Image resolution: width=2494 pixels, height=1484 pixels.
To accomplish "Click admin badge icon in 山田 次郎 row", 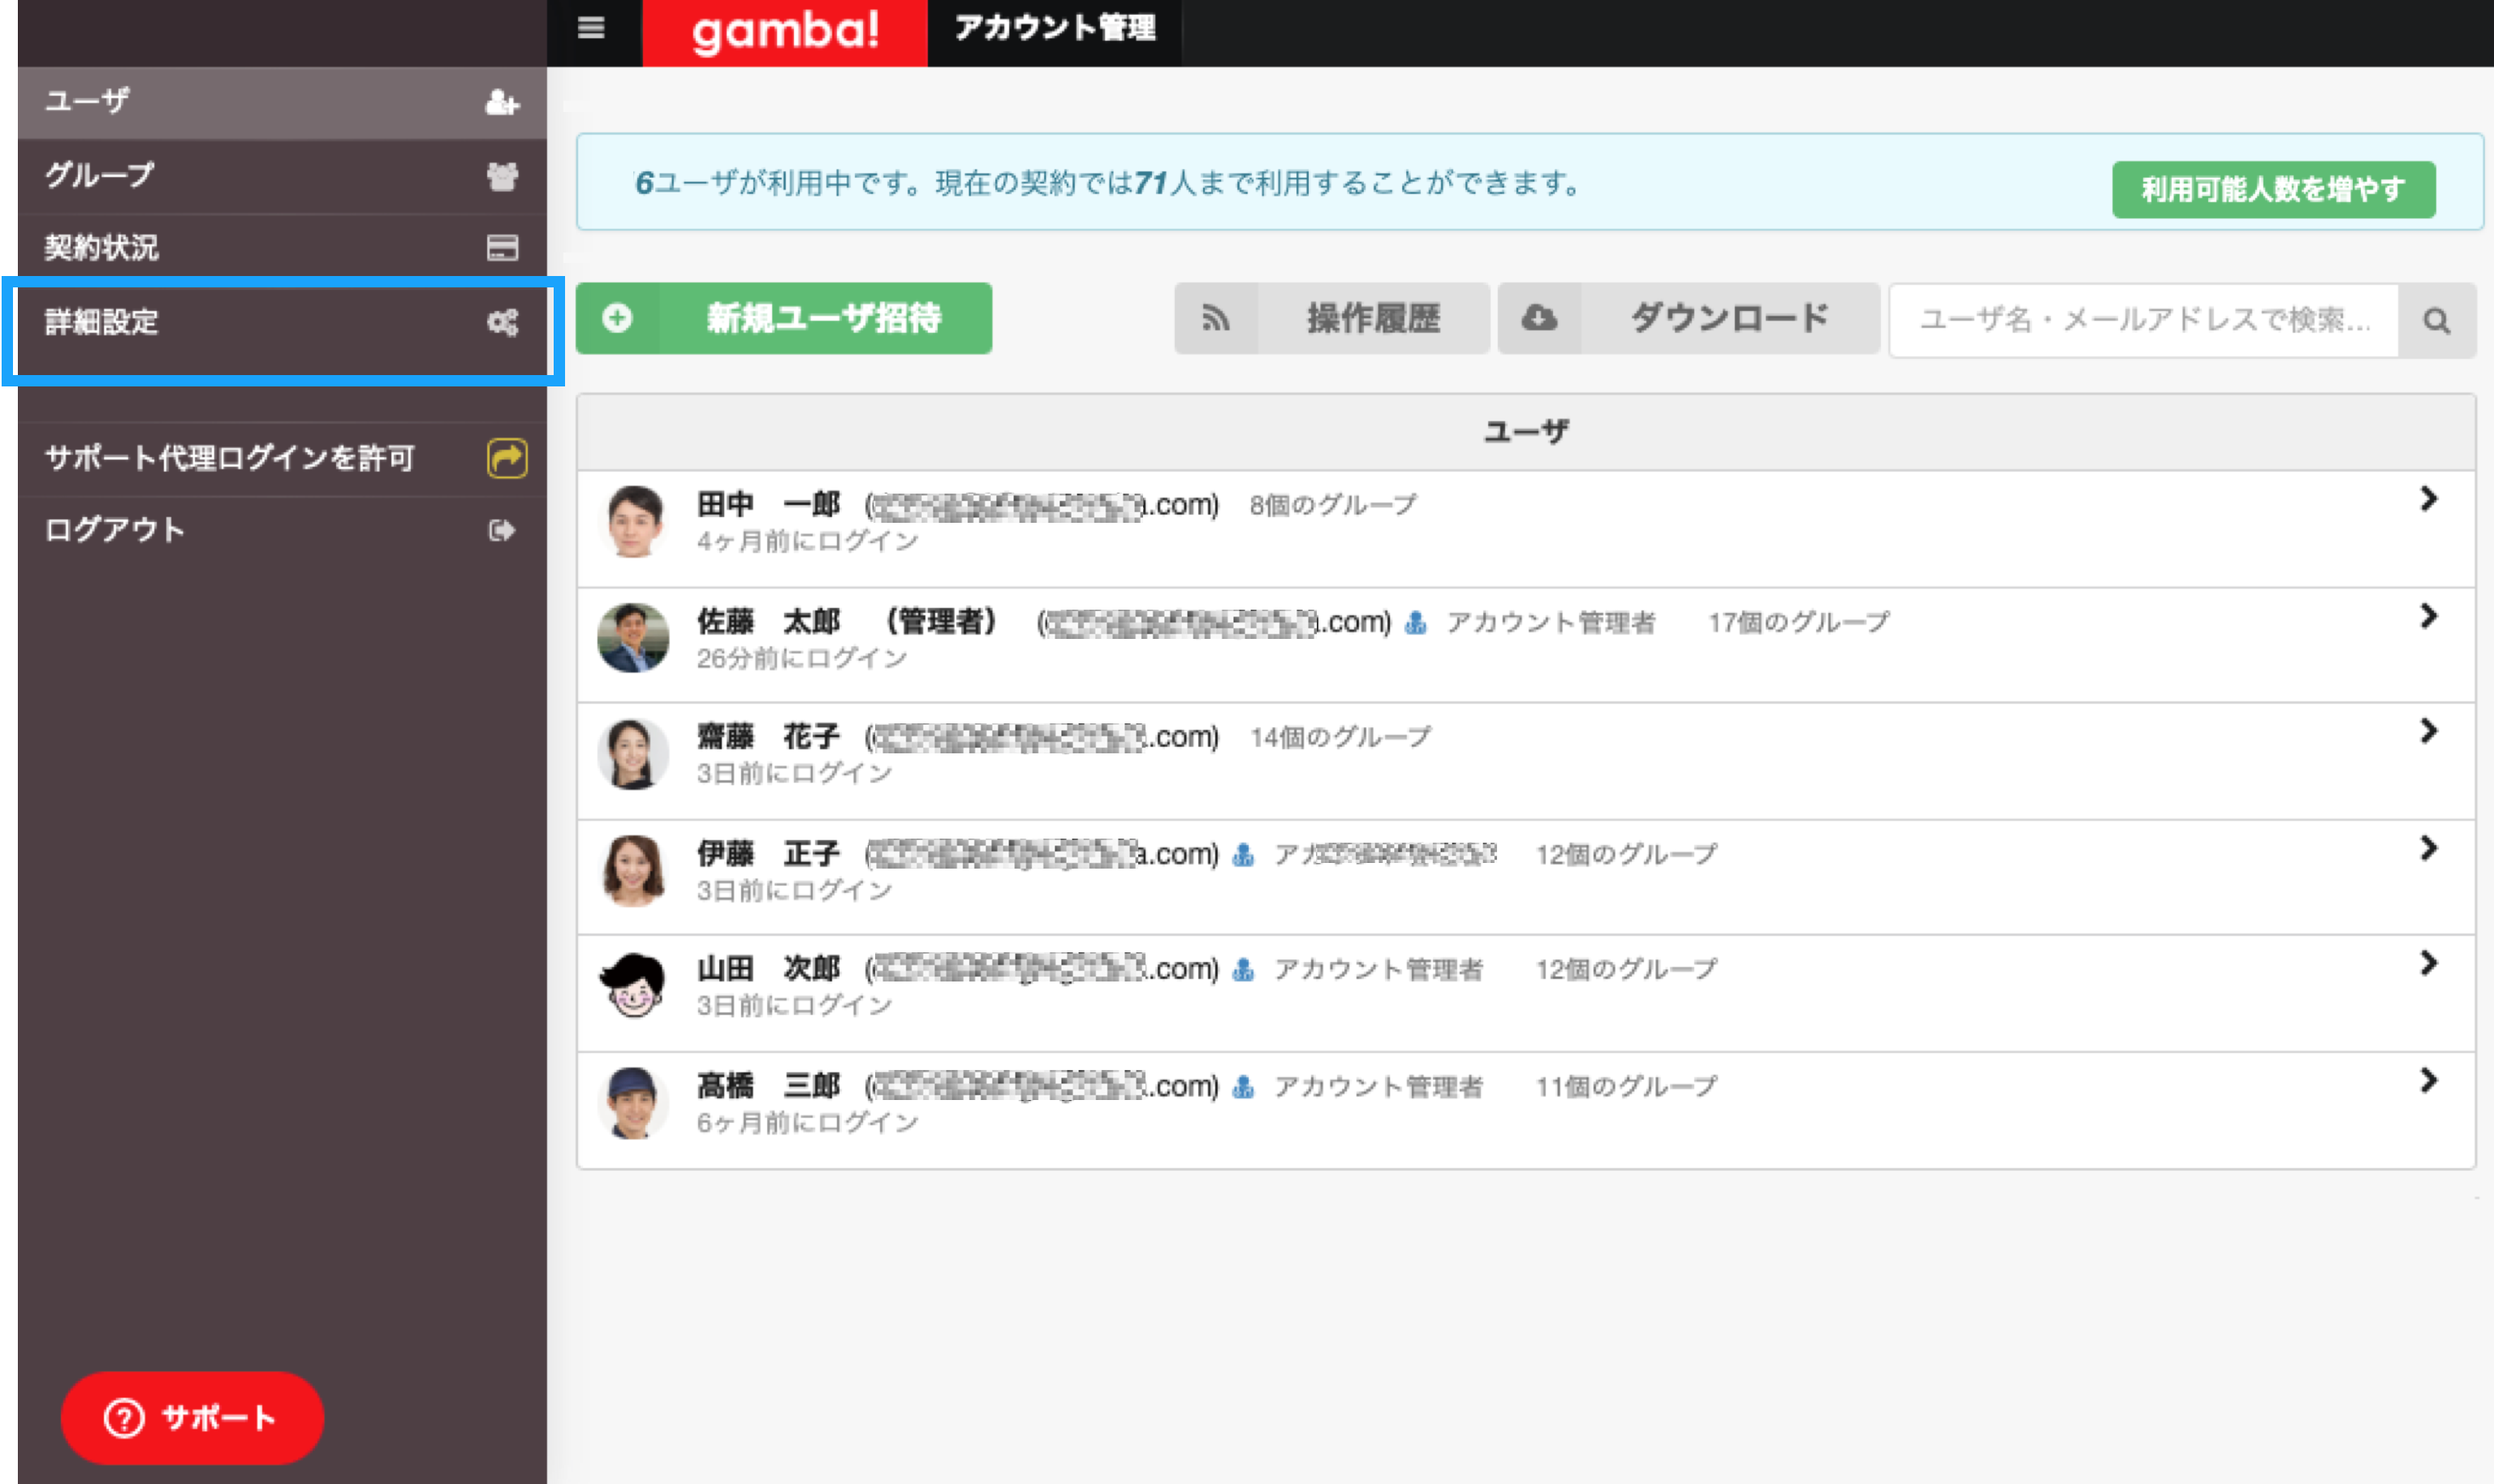I will (1243, 969).
